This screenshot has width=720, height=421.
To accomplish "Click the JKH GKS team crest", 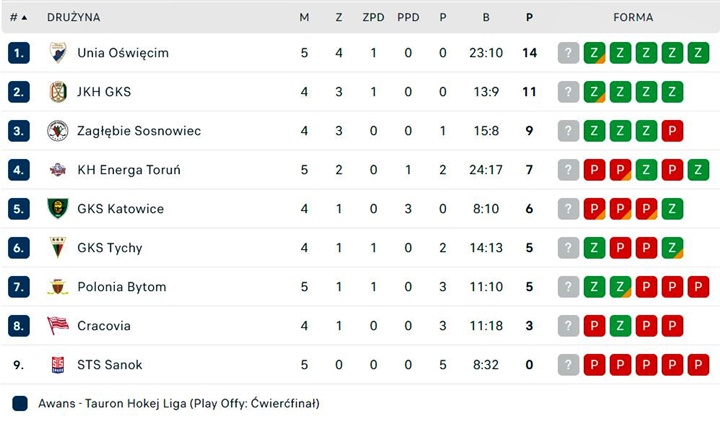I will 58,92.
